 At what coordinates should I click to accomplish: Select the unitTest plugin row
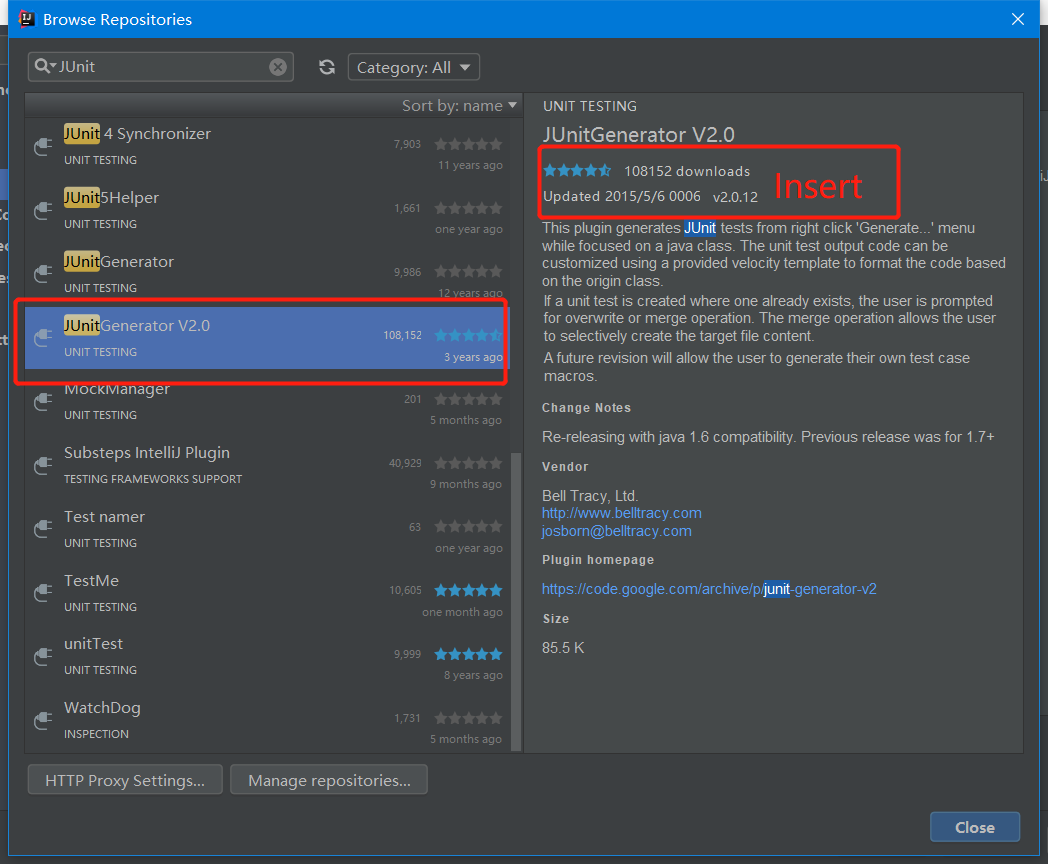[267, 657]
